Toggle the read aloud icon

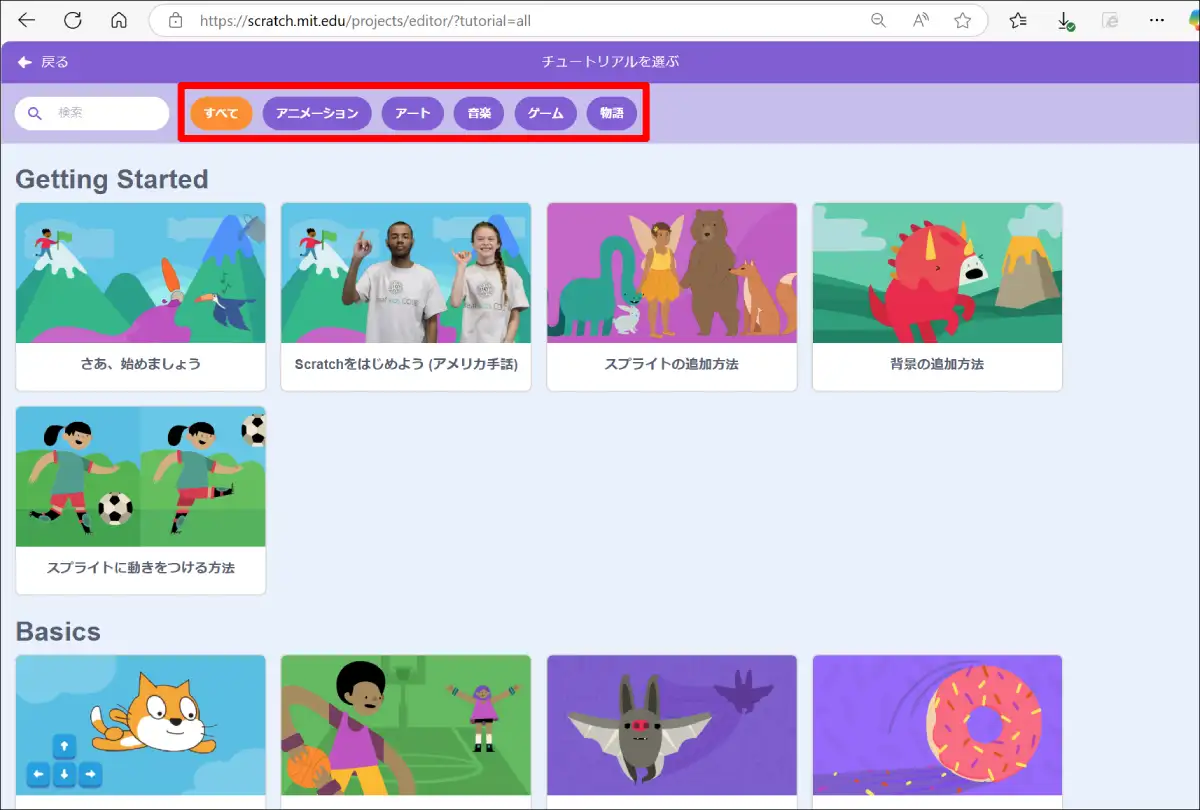click(x=920, y=20)
